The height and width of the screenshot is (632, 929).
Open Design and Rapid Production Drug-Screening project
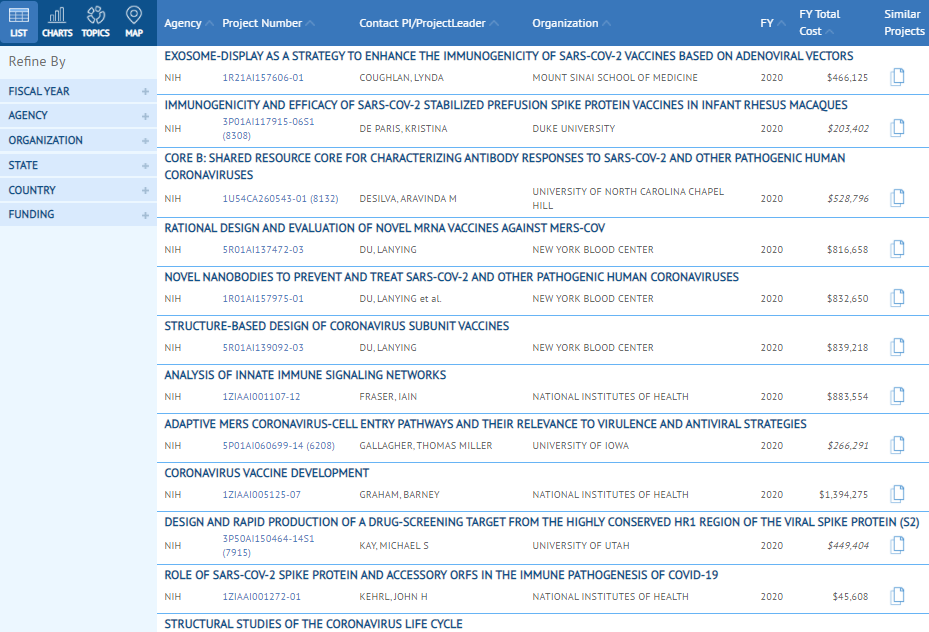click(542, 522)
